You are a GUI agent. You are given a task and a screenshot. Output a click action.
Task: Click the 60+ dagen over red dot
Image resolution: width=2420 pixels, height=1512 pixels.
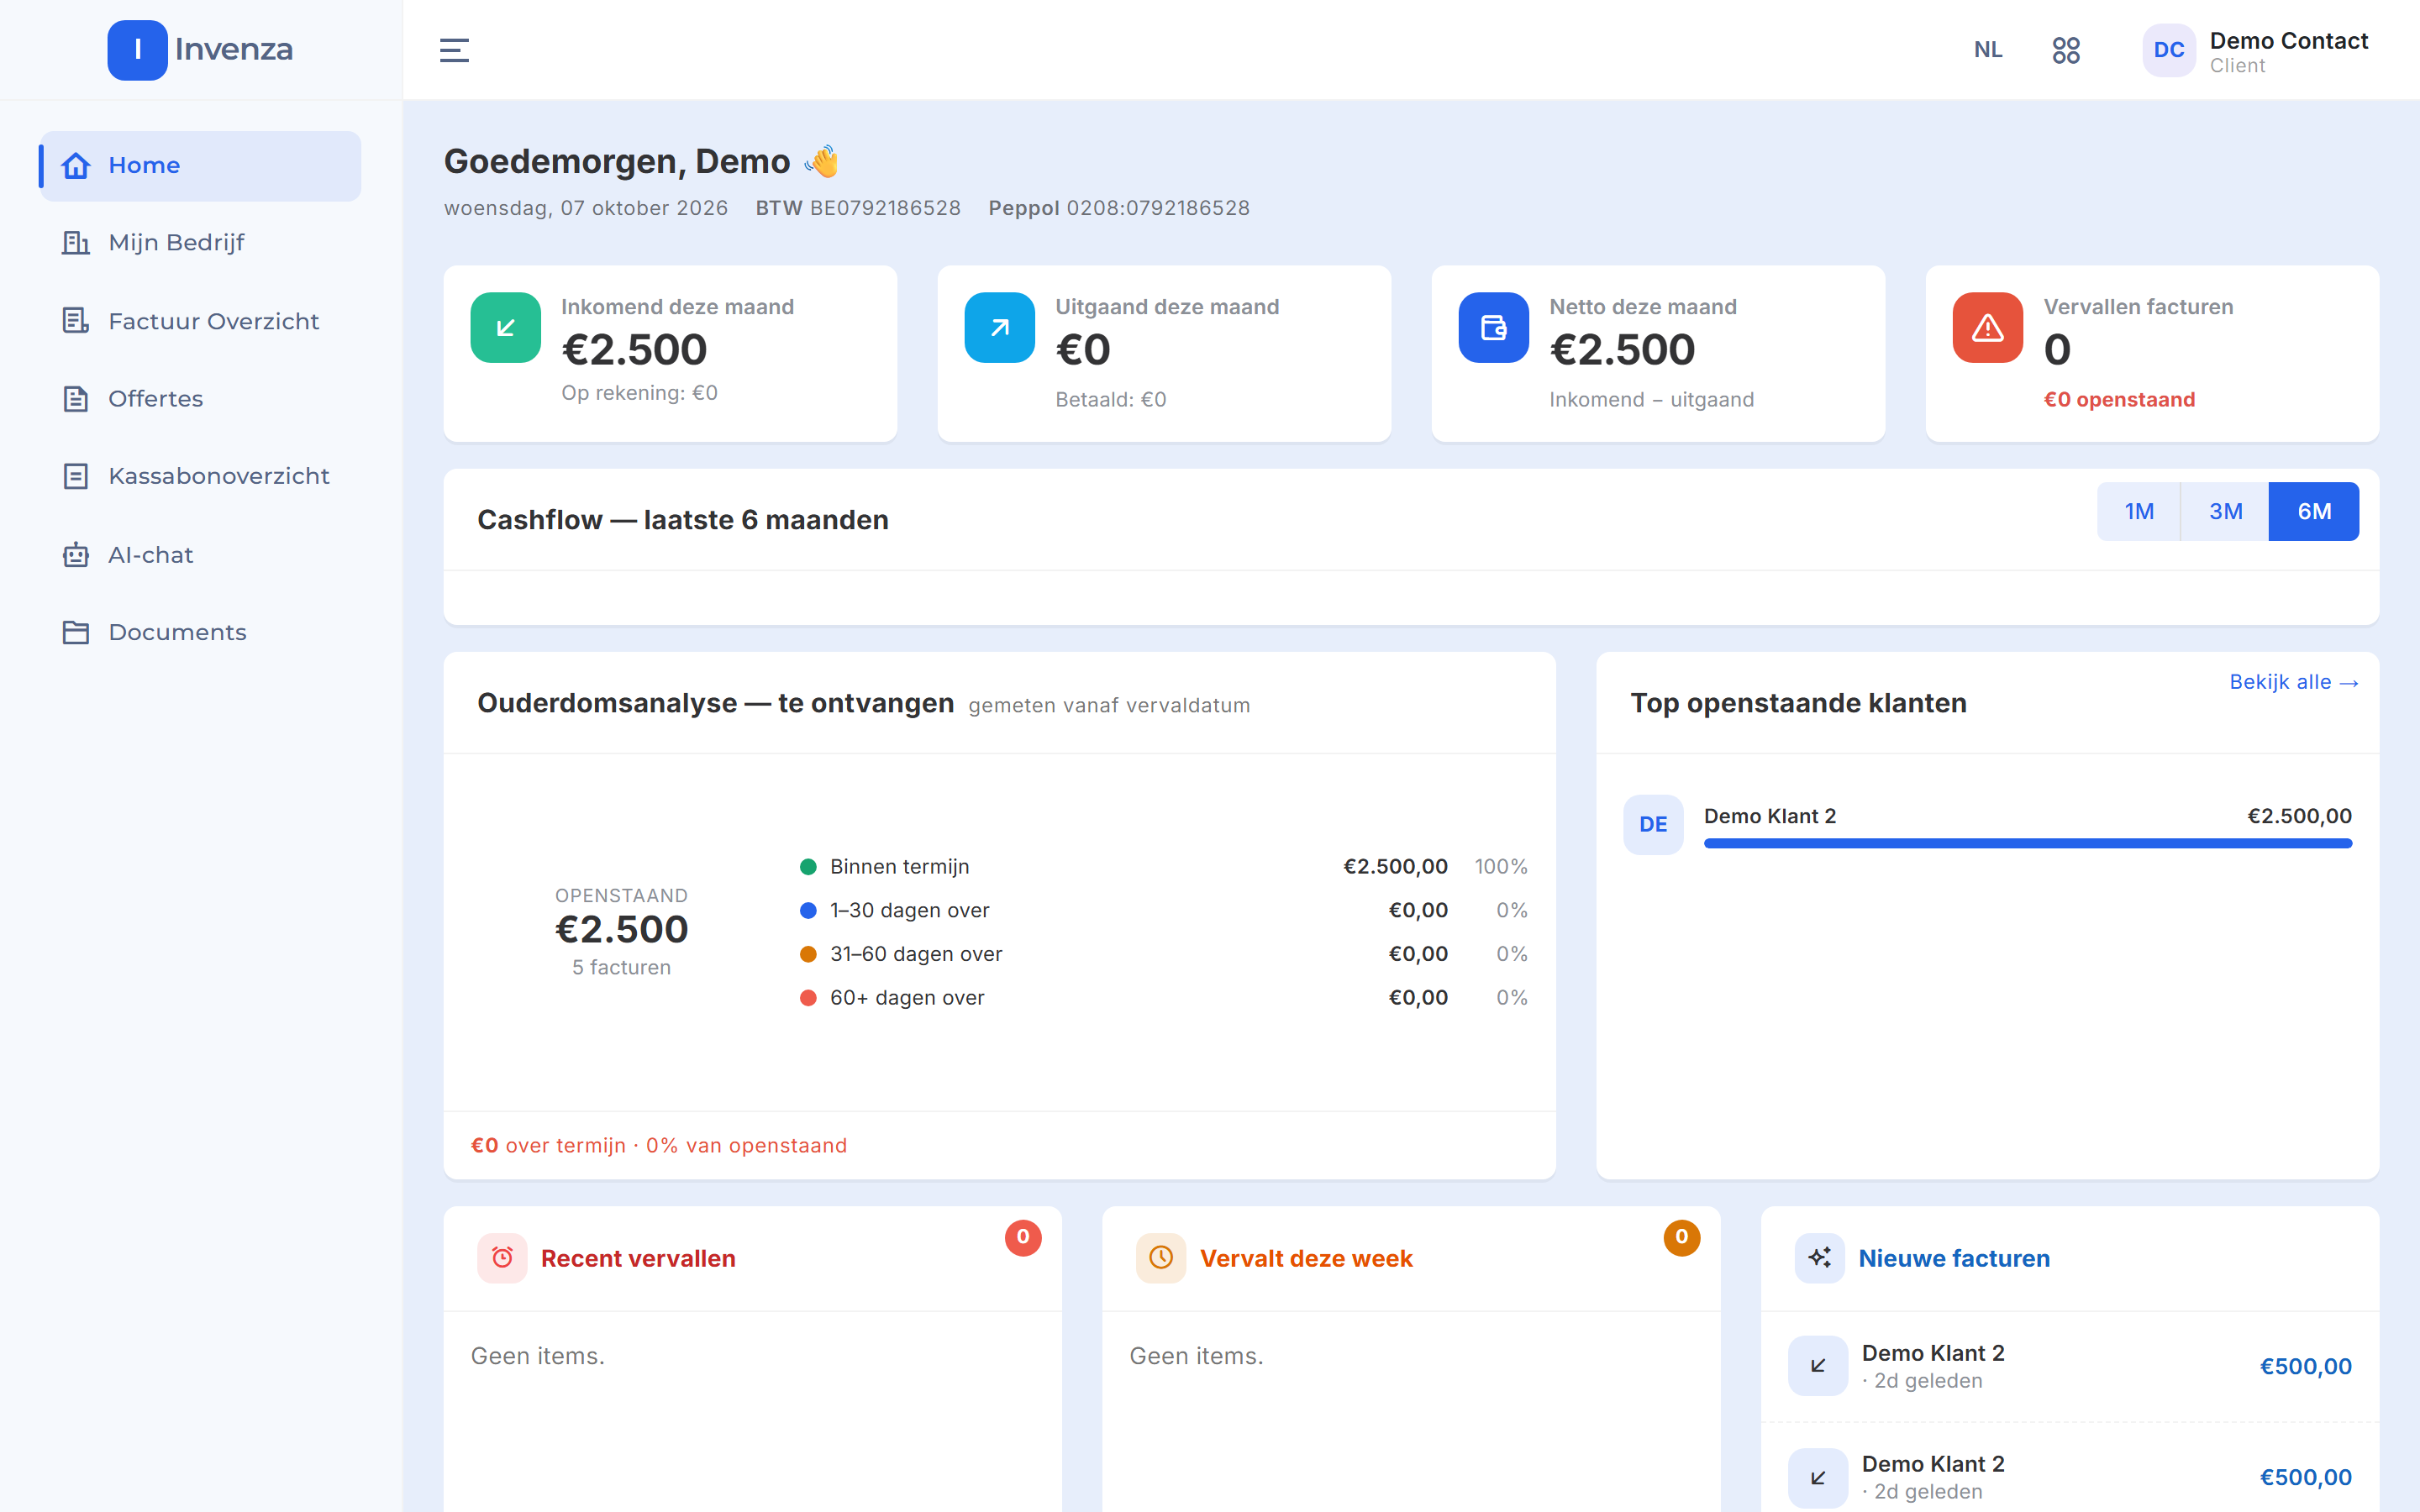[808, 998]
